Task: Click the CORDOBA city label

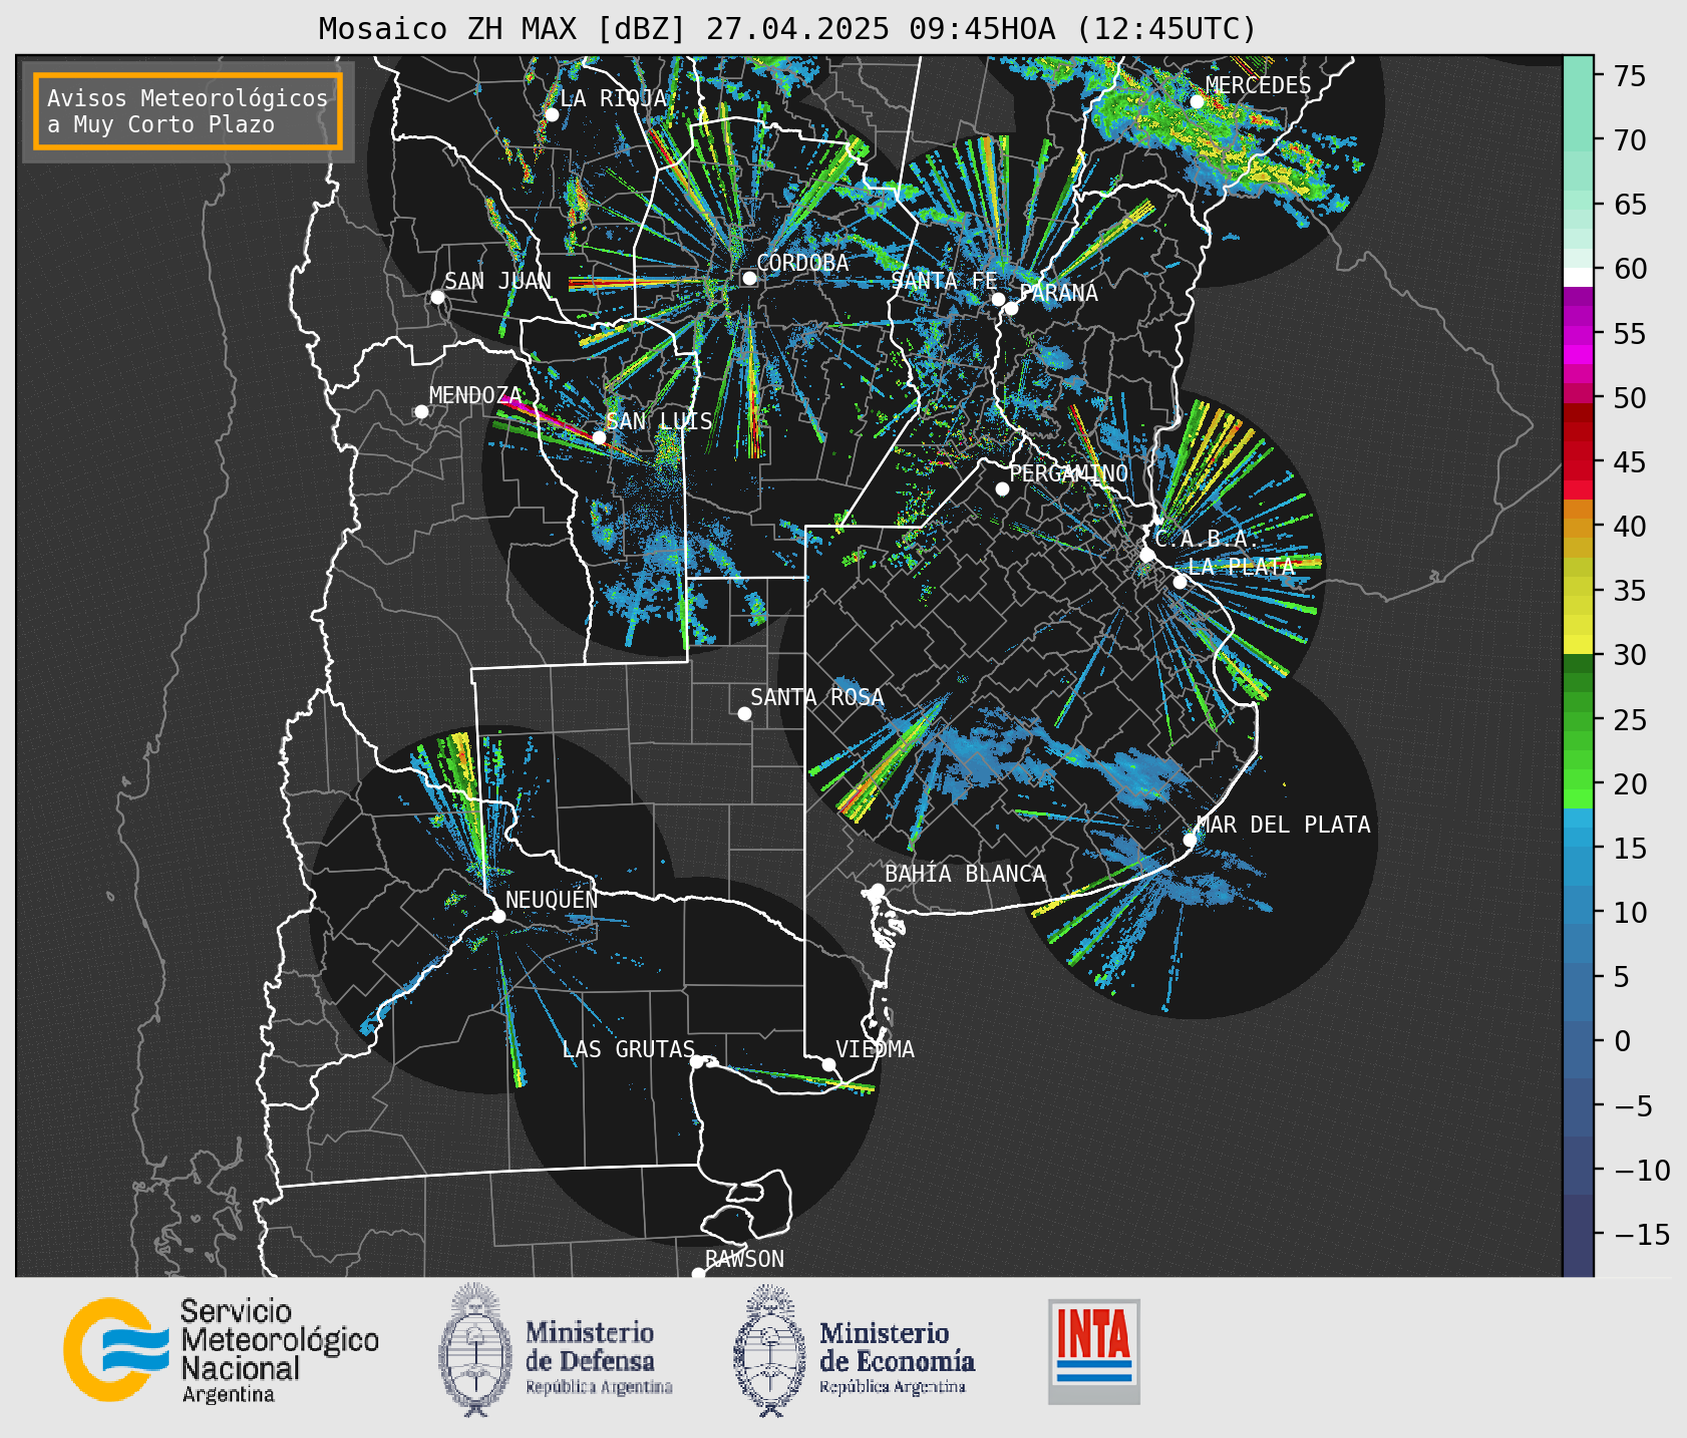Action: [x=802, y=263]
